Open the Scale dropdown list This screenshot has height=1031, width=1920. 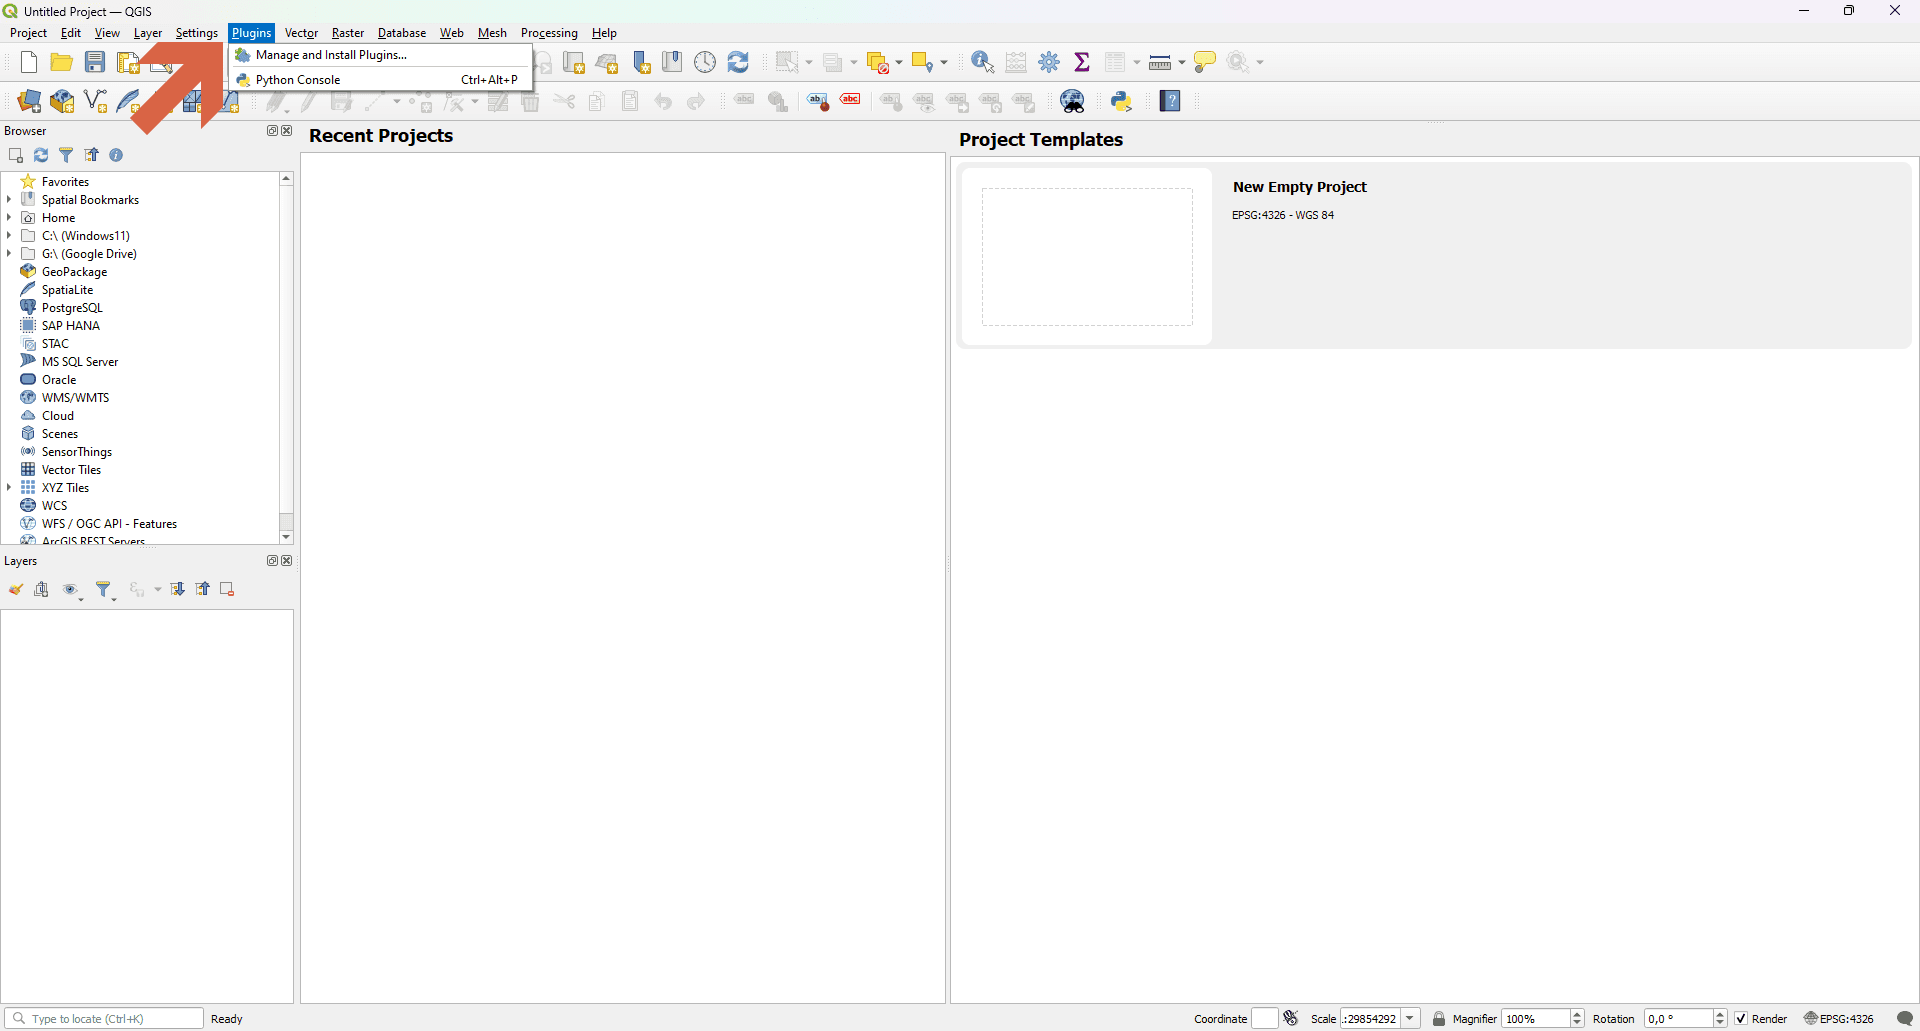[1411, 1019]
